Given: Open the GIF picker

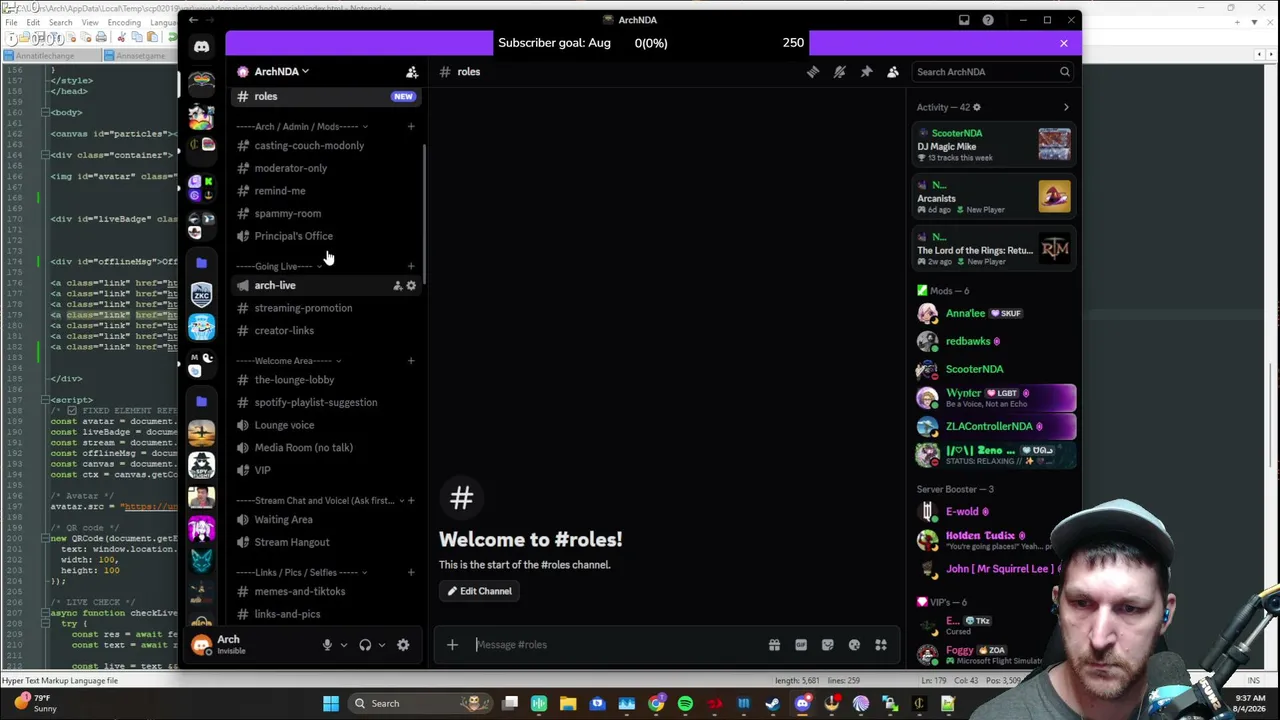Looking at the screenshot, I should (x=801, y=645).
